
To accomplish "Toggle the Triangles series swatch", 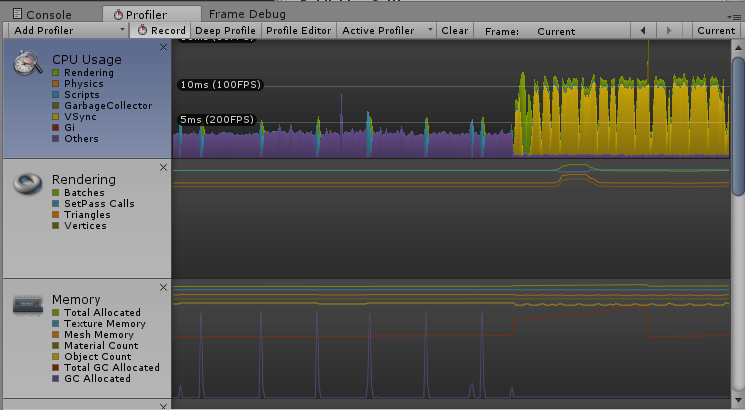I will click(56, 215).
